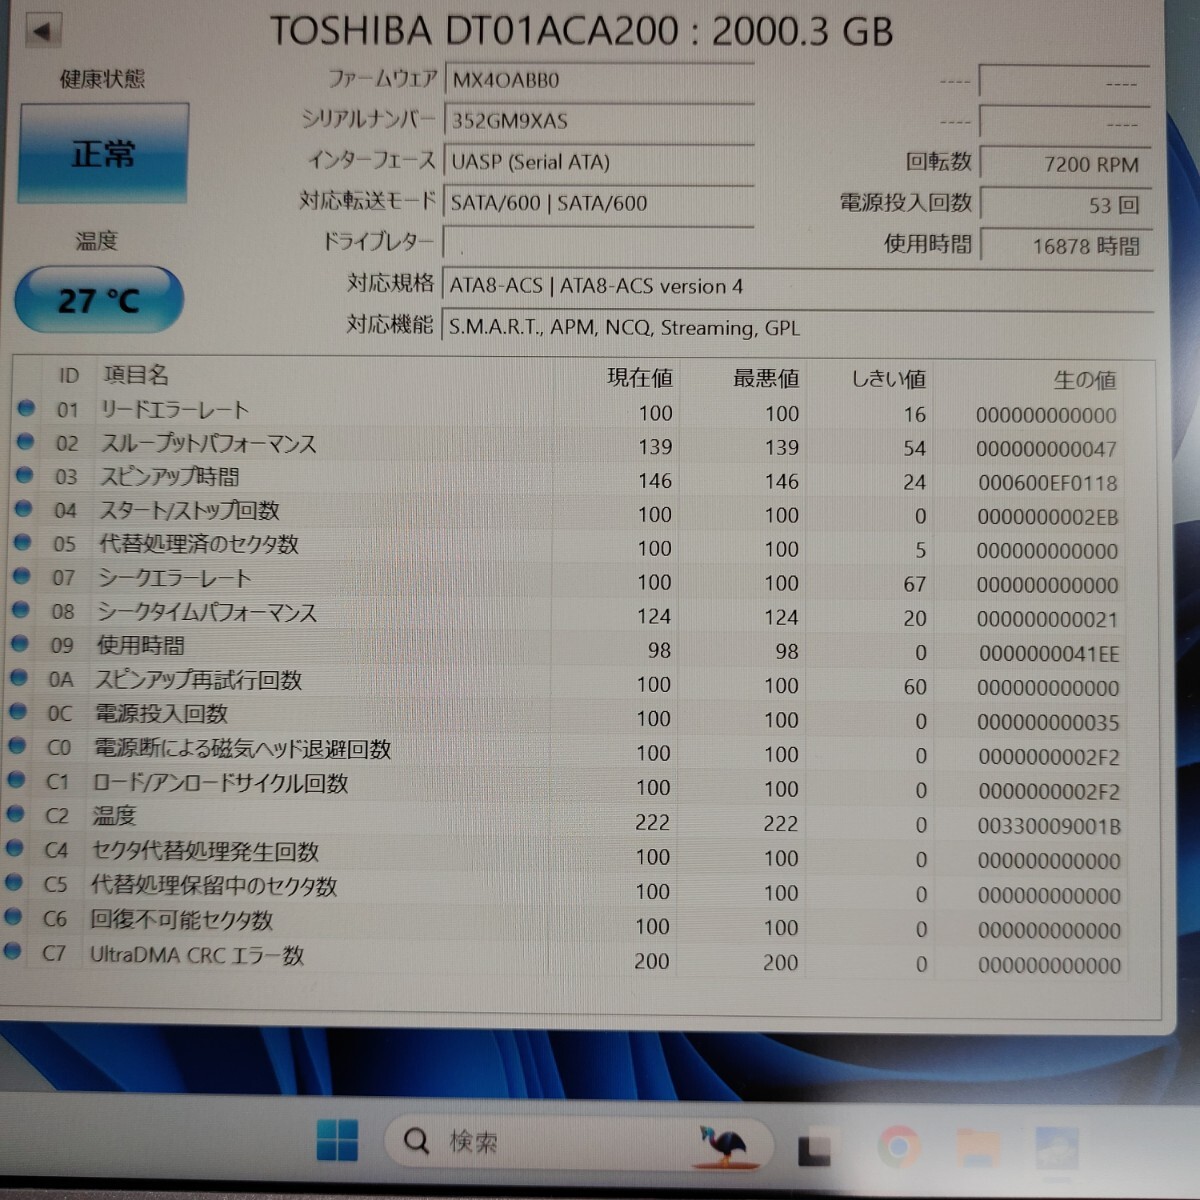Image resolution: width=1200 pixels, height=1200 pixels.
Task: Click the 27 °C temperature indicator
Action: click(99, 299)
